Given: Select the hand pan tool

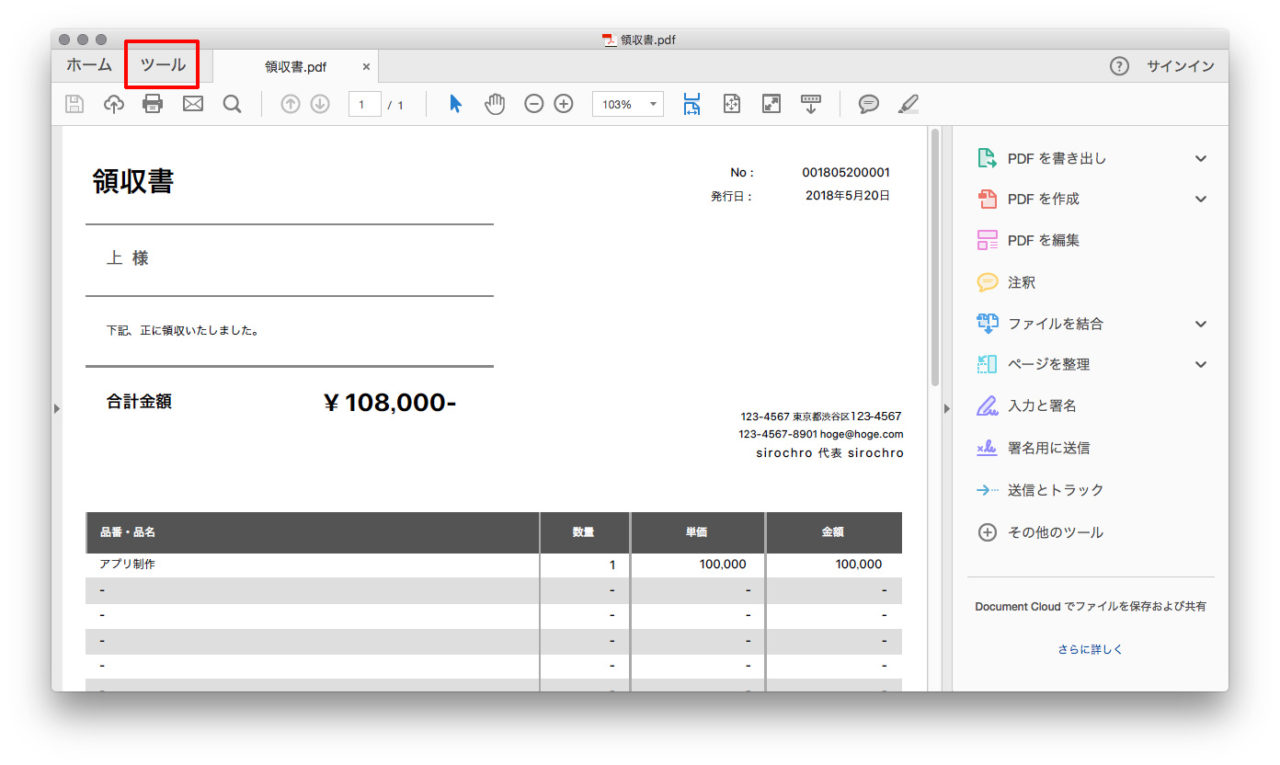Looking at the screenshot, I should pos(495,104).
